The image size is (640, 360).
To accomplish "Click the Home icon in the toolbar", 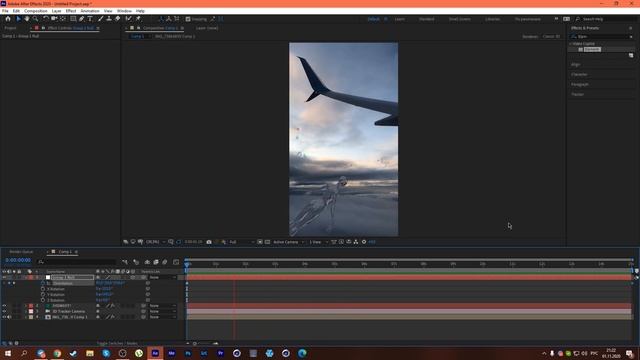I will coord(8,19).
